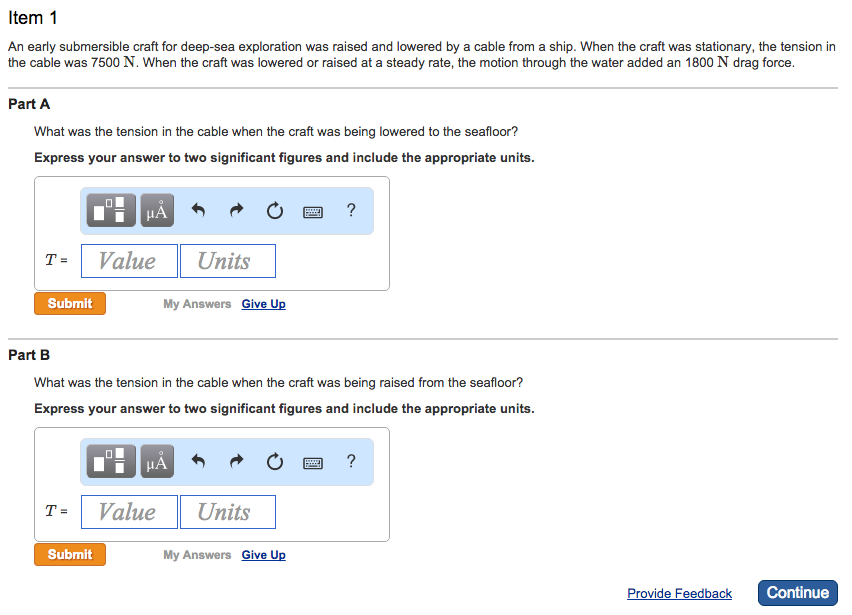Click the templates icon in Part B toolbar
This screenshot has height=615, width=852.
[x=112, y=461]
